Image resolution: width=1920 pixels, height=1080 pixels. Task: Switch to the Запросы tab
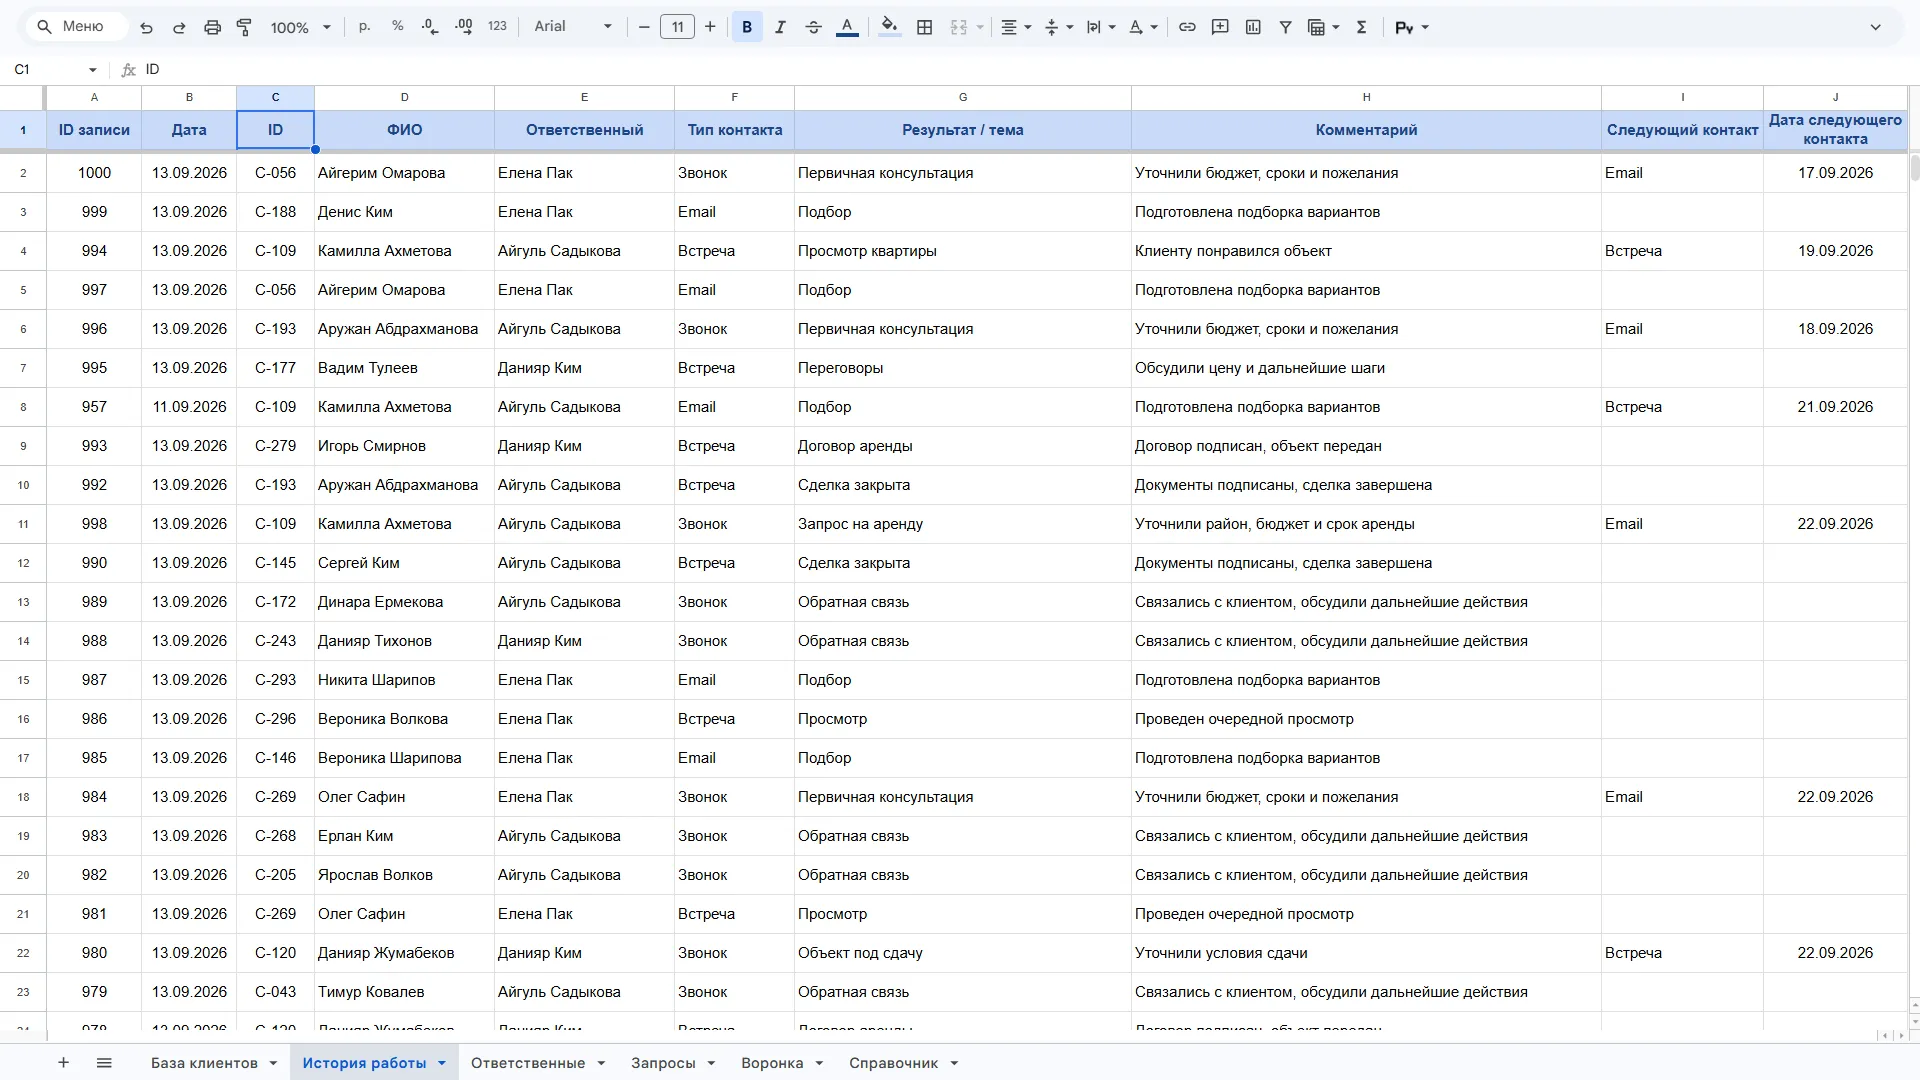tap(673, 1063)
